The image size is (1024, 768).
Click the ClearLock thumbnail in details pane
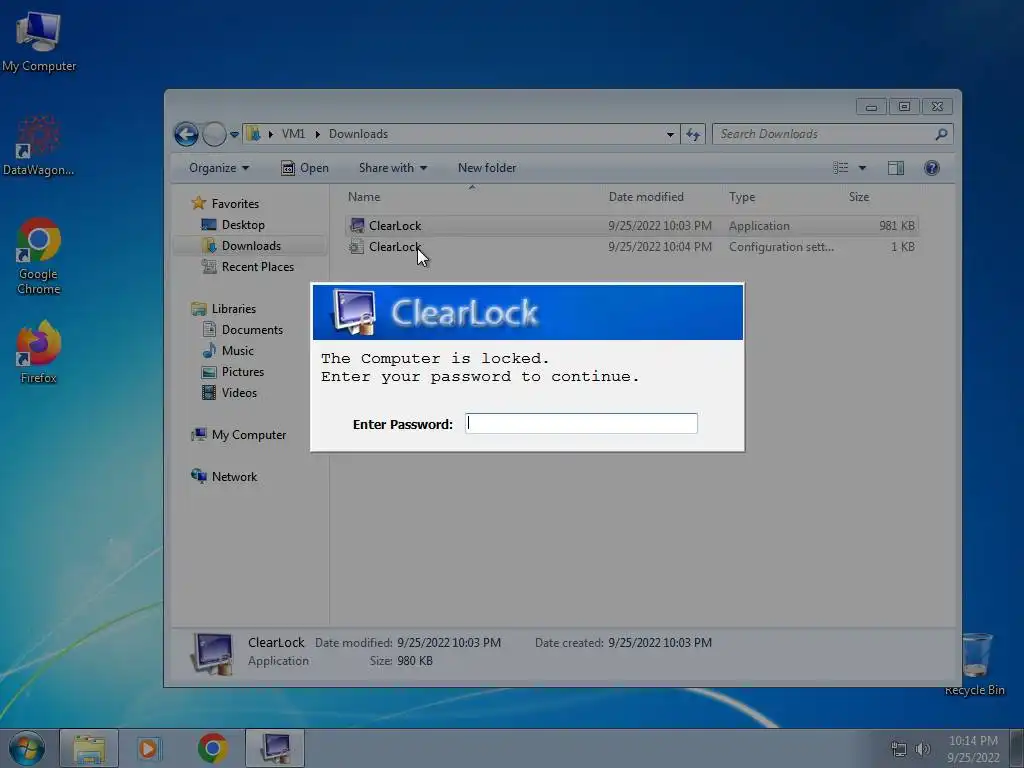click(212, 653)
